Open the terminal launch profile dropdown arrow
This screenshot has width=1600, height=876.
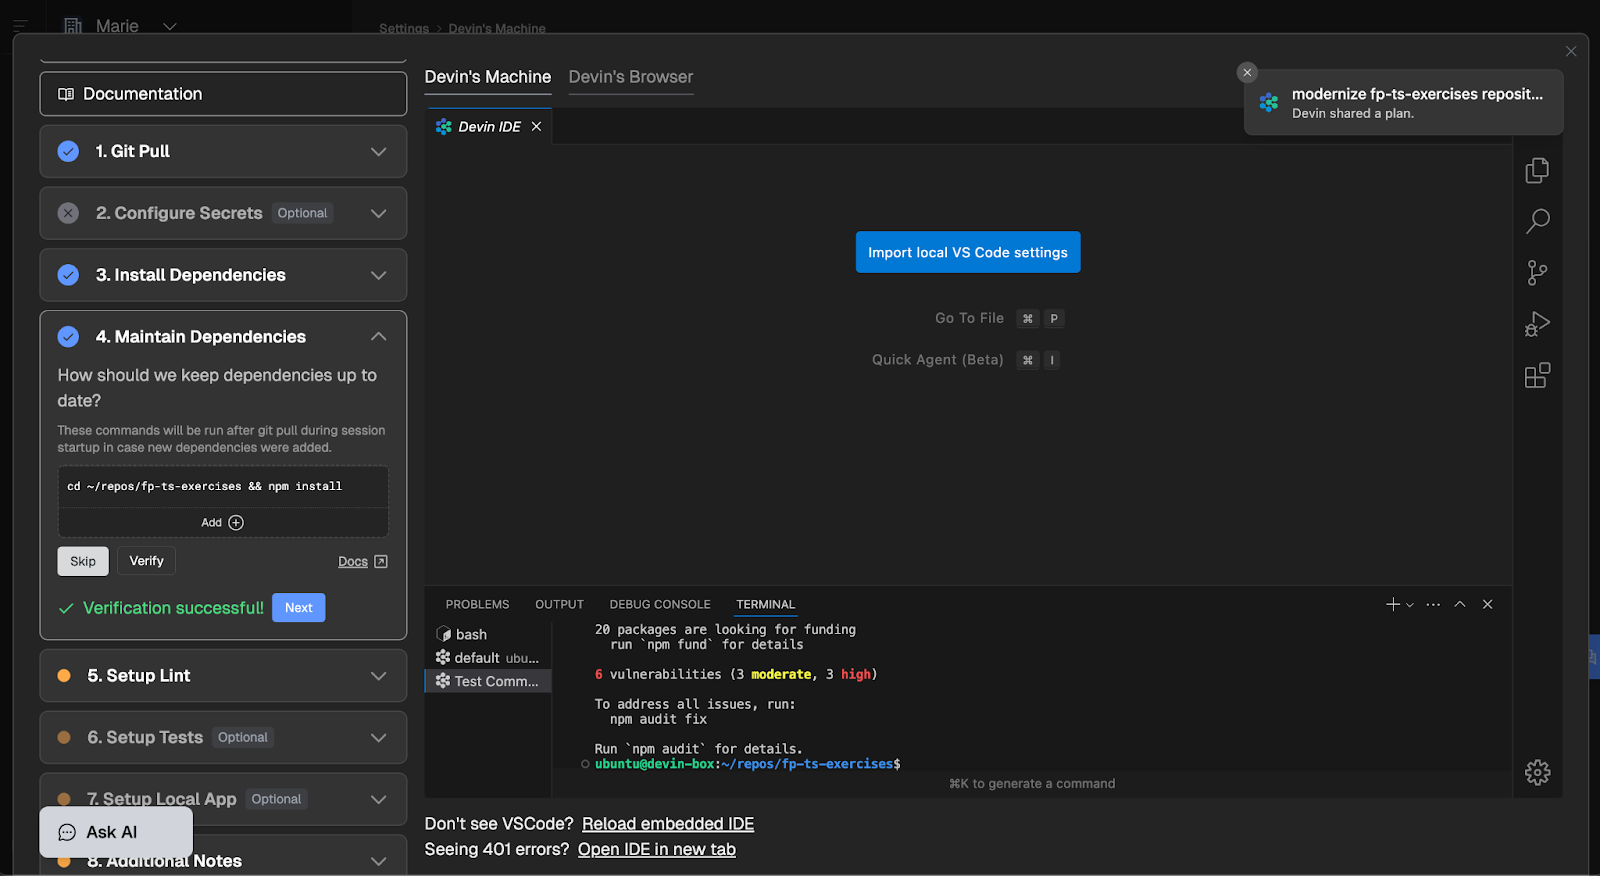pos(1410,605)
